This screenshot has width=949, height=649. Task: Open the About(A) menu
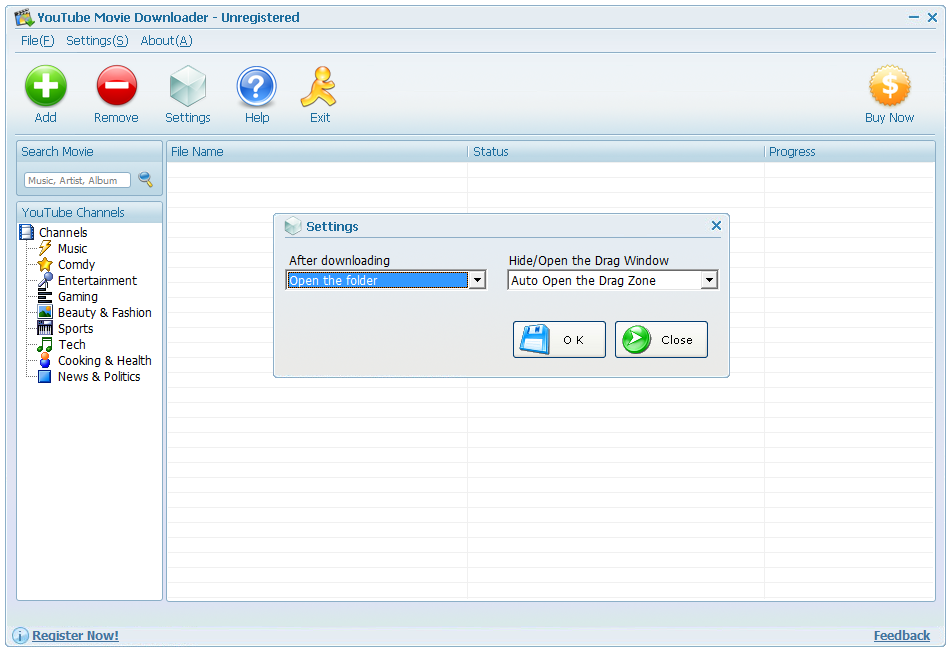tap(166, 41)
